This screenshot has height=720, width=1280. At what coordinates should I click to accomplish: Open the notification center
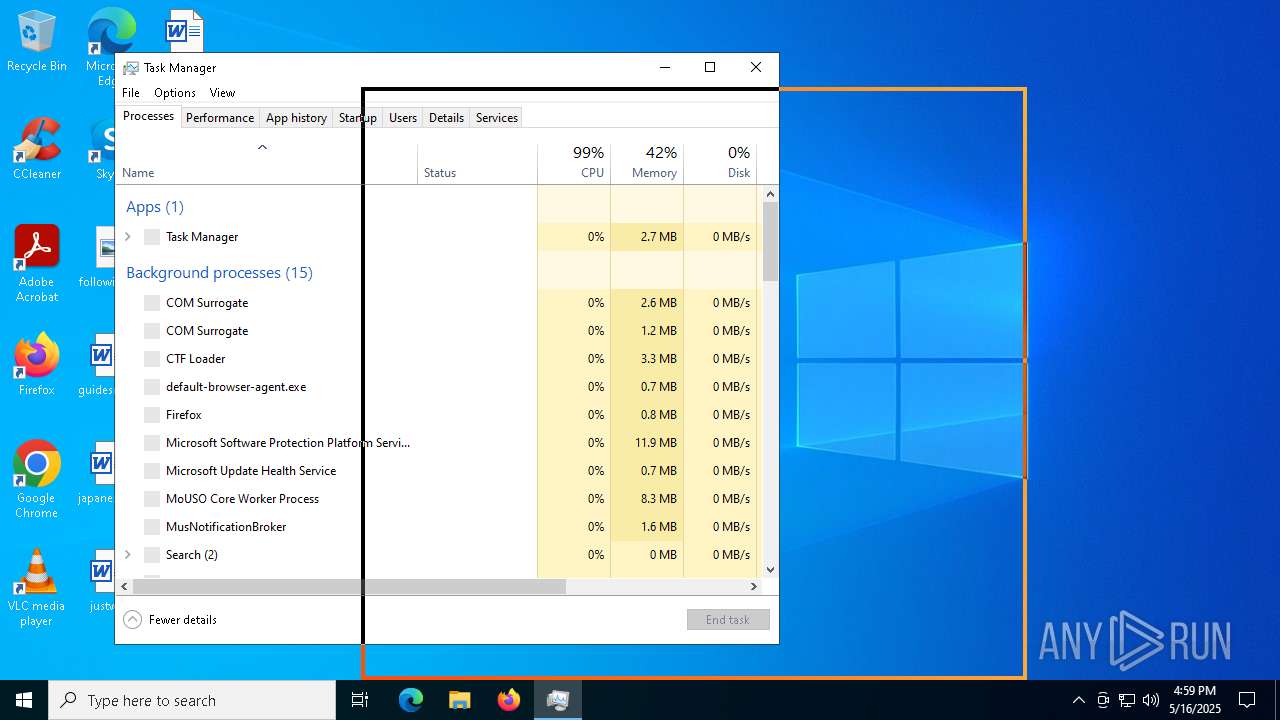pyautogui.click(x=1247, y=700)
